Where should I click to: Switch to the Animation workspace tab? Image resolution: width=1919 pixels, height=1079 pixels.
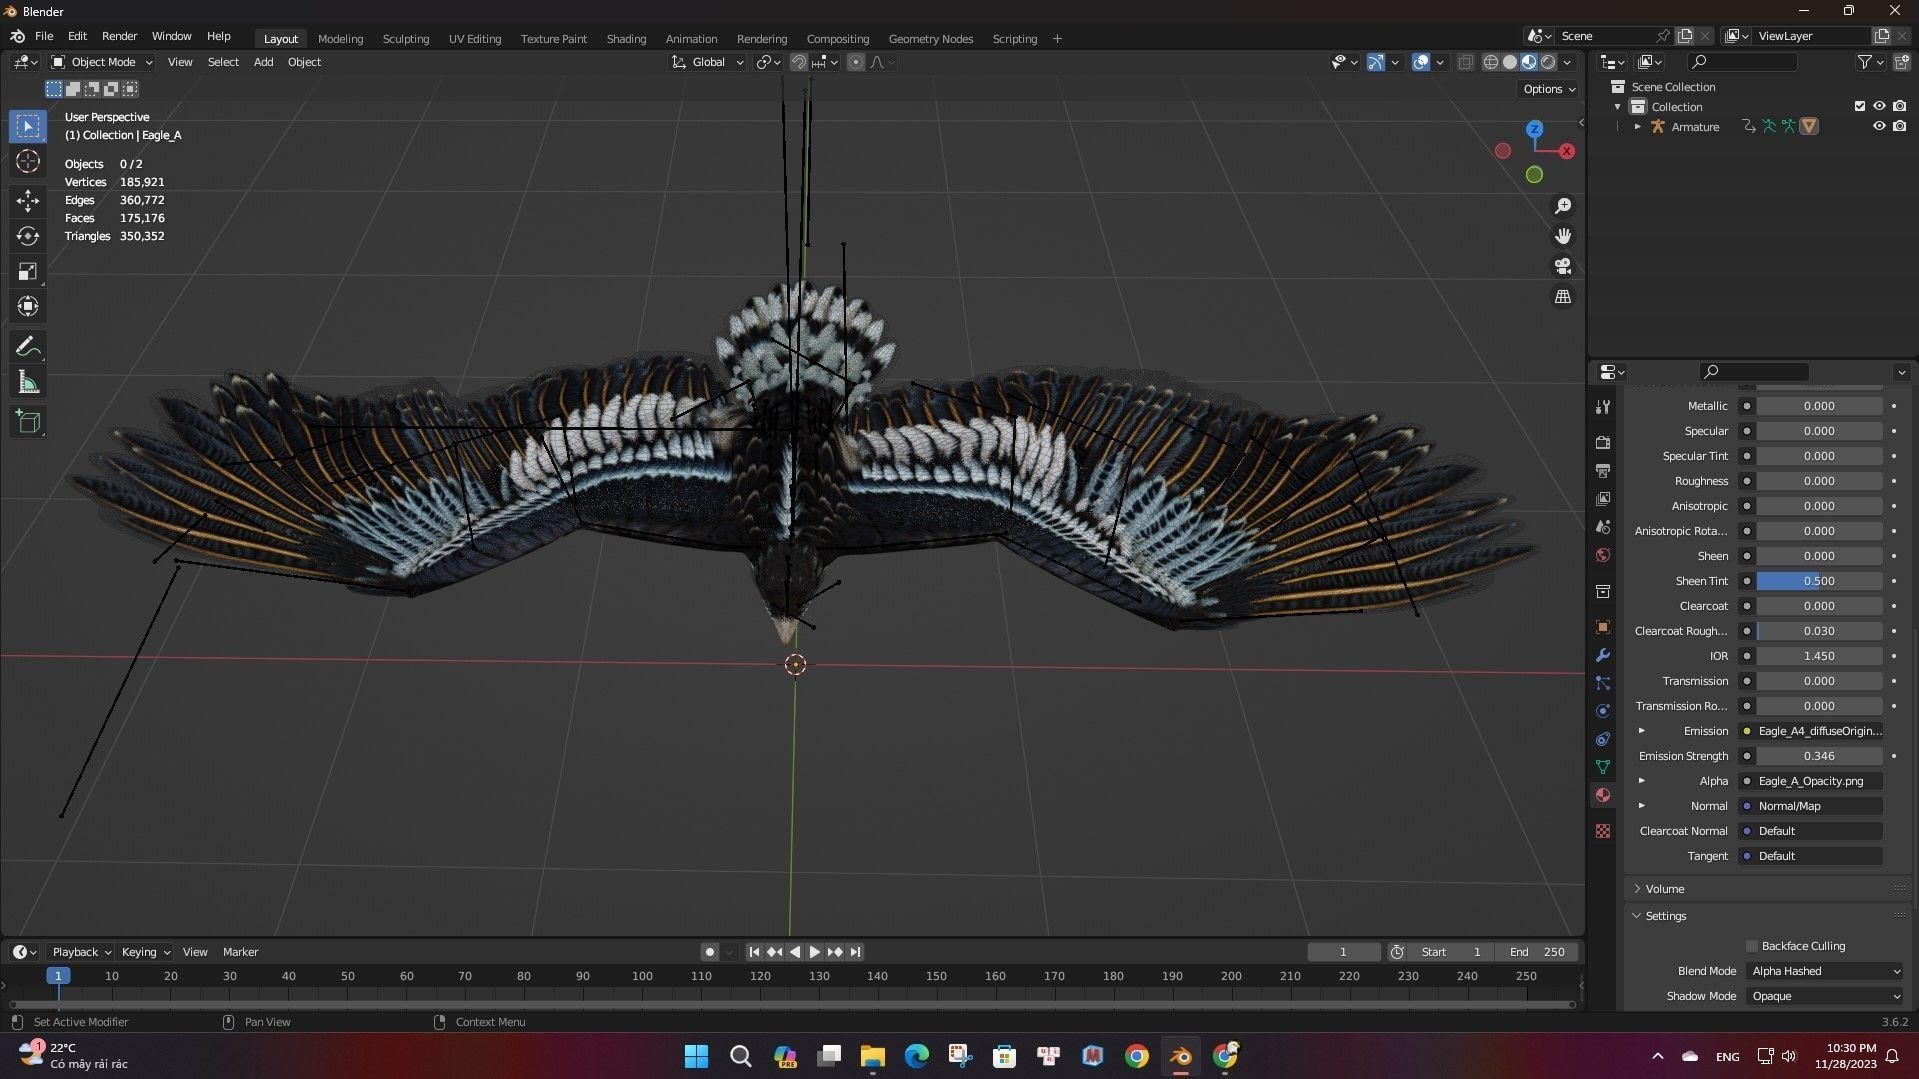(x=691, y=39)
